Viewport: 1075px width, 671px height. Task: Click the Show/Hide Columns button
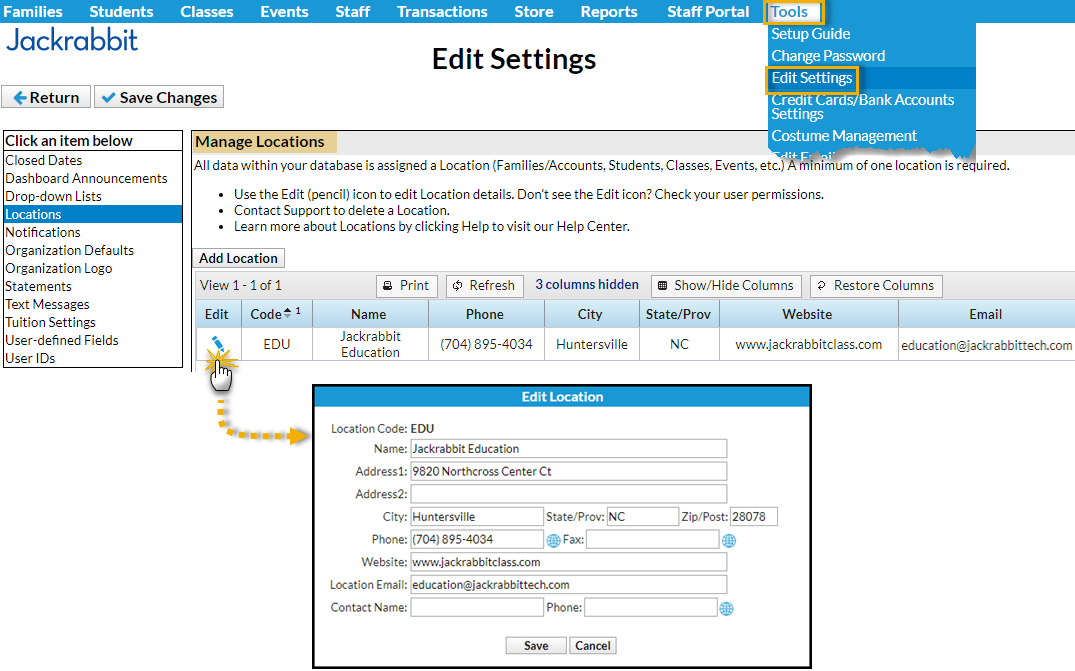point(726,286)
